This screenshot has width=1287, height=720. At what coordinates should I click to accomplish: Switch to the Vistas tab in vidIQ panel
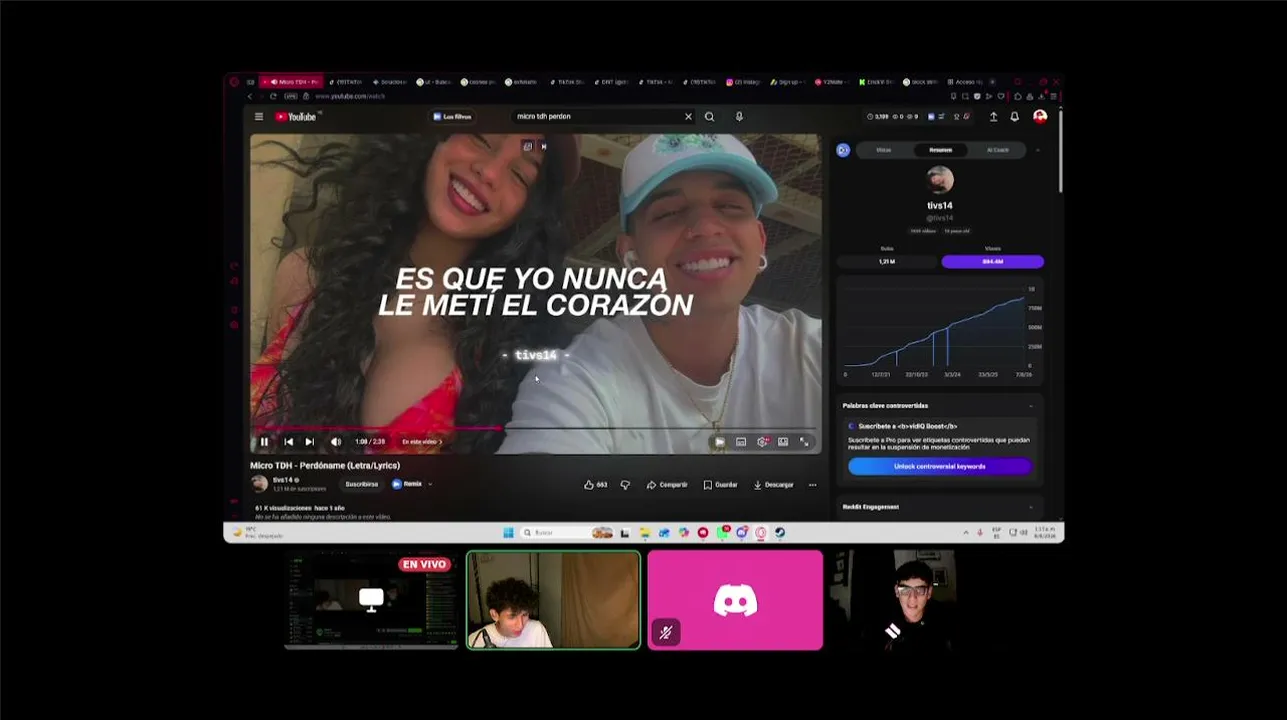(884, 150)
